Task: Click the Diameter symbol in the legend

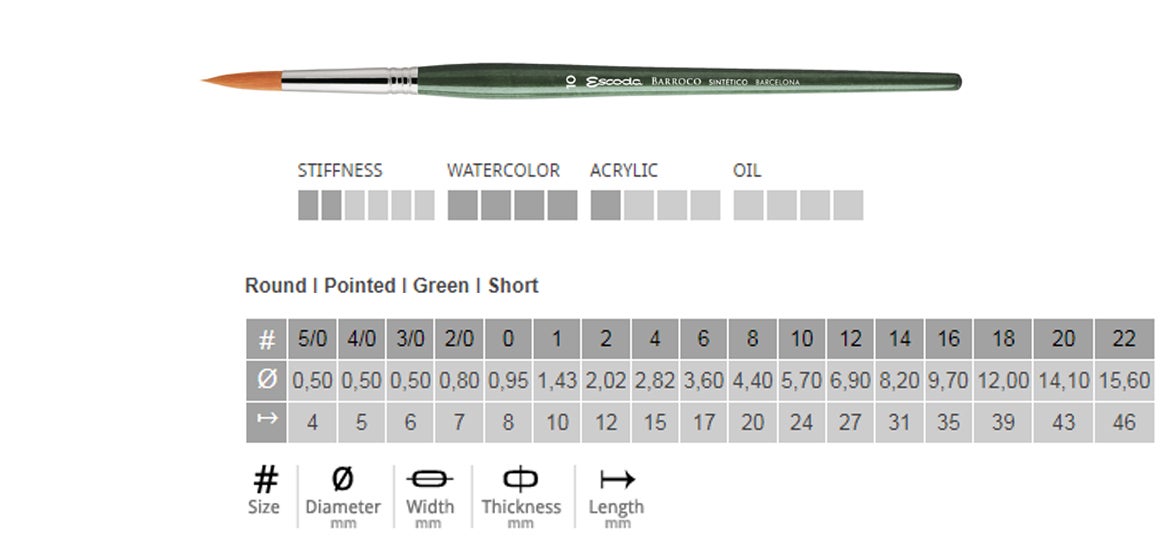Action: (342, 480)
